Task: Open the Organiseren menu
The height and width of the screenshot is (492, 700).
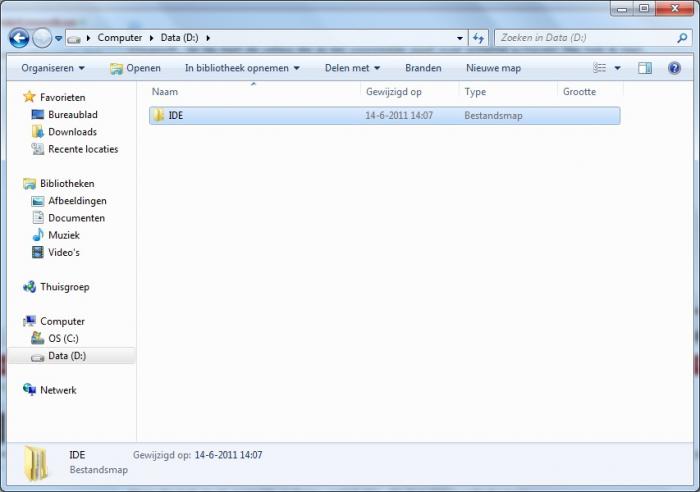Action: tap(53, 68)
